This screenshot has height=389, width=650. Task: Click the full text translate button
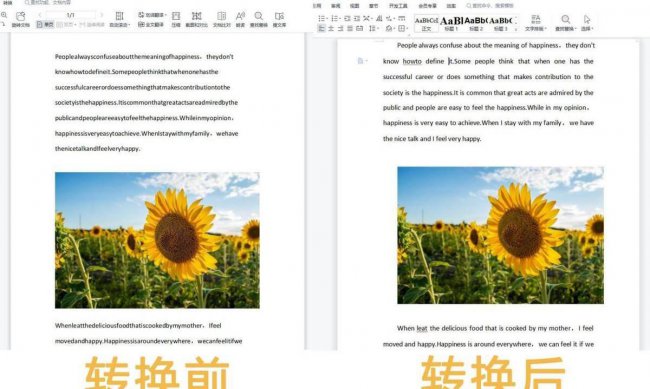[150, 24]
